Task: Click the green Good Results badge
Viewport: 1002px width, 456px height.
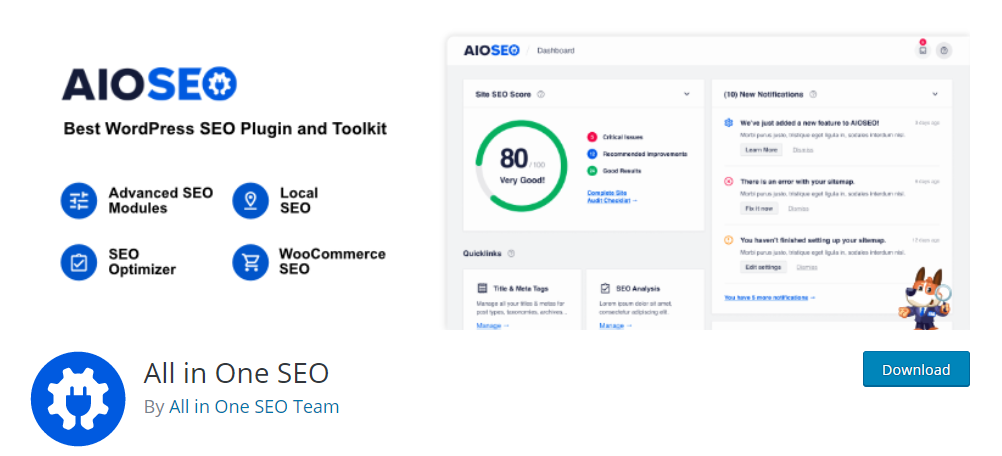Action: [592, 171]
